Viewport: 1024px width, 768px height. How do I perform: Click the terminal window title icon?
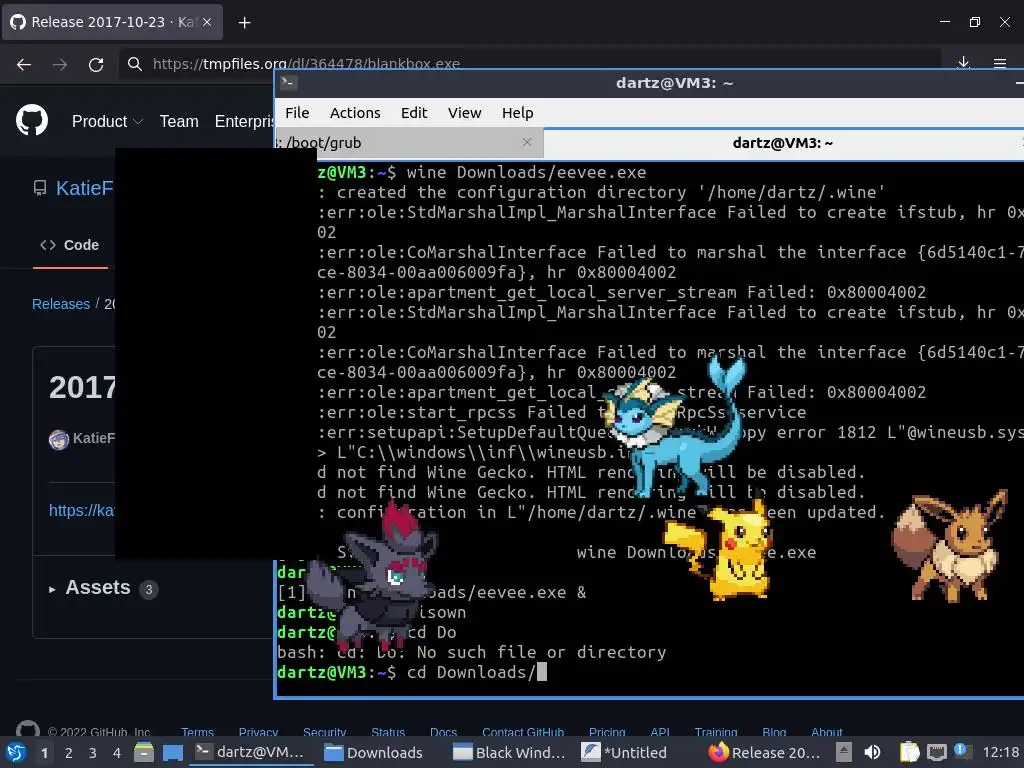[x=288, y=82]
